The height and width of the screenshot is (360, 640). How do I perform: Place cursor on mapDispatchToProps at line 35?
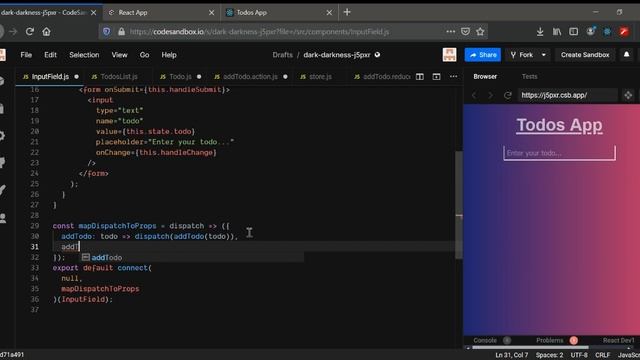tap(100, 289)
